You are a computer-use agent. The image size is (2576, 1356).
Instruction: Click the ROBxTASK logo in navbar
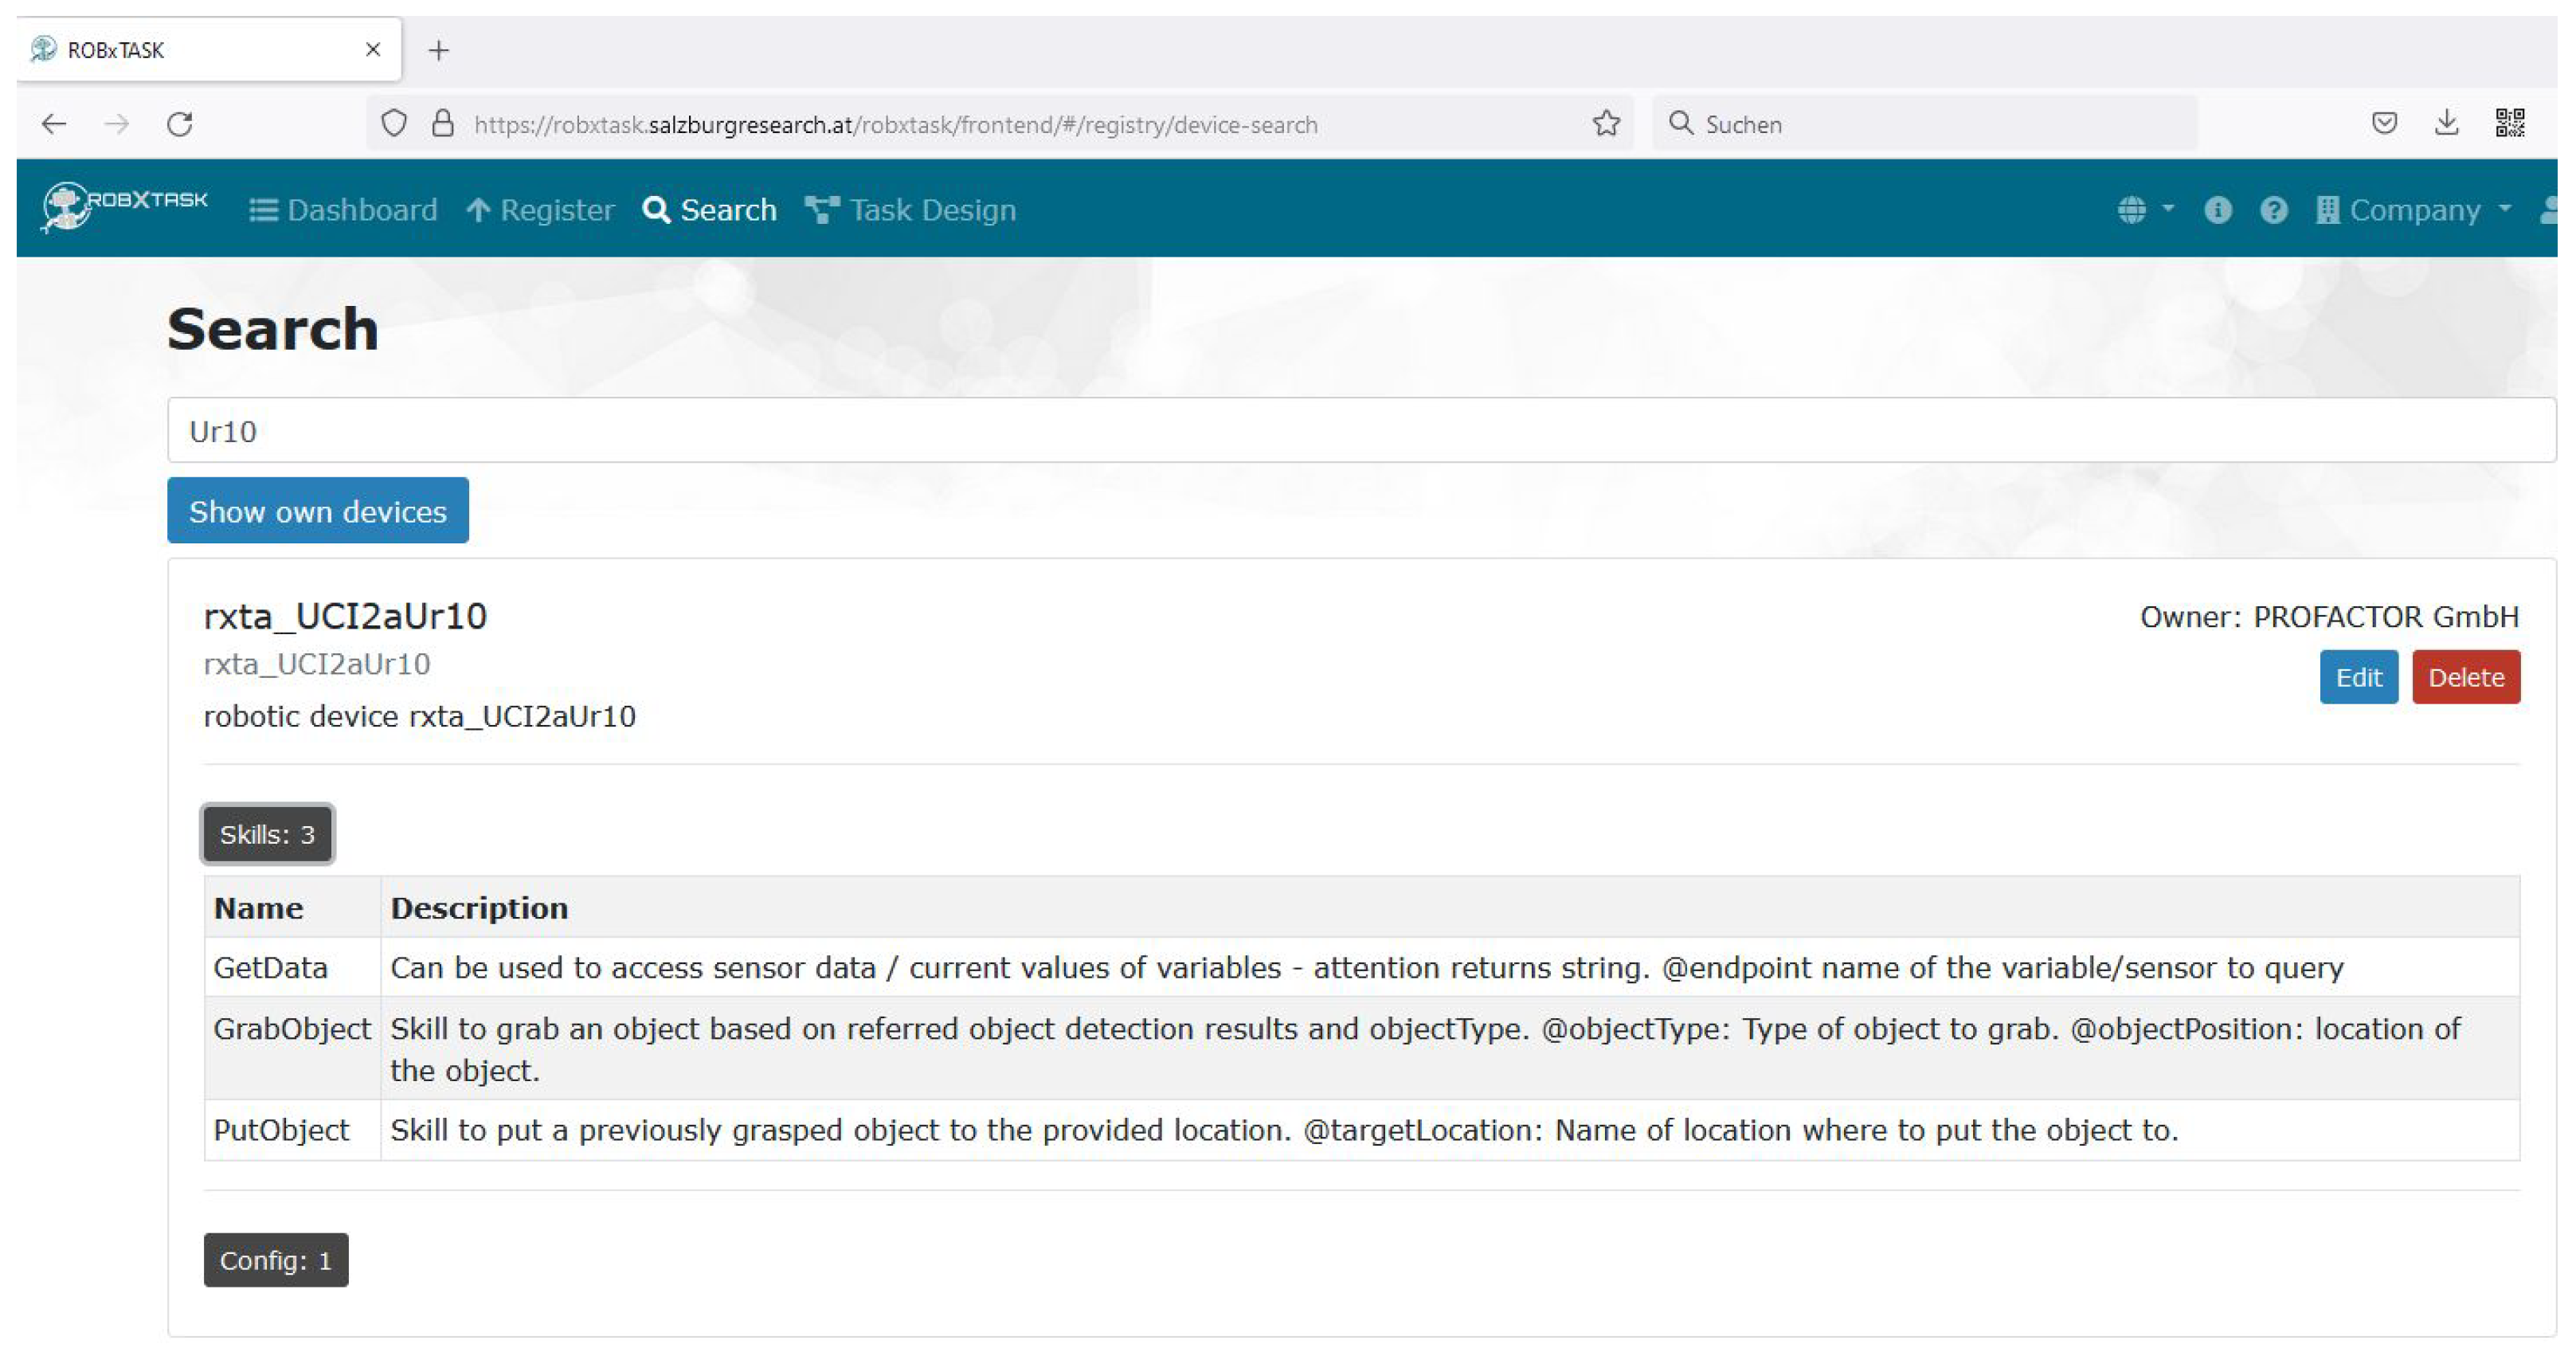click(124, 206)
